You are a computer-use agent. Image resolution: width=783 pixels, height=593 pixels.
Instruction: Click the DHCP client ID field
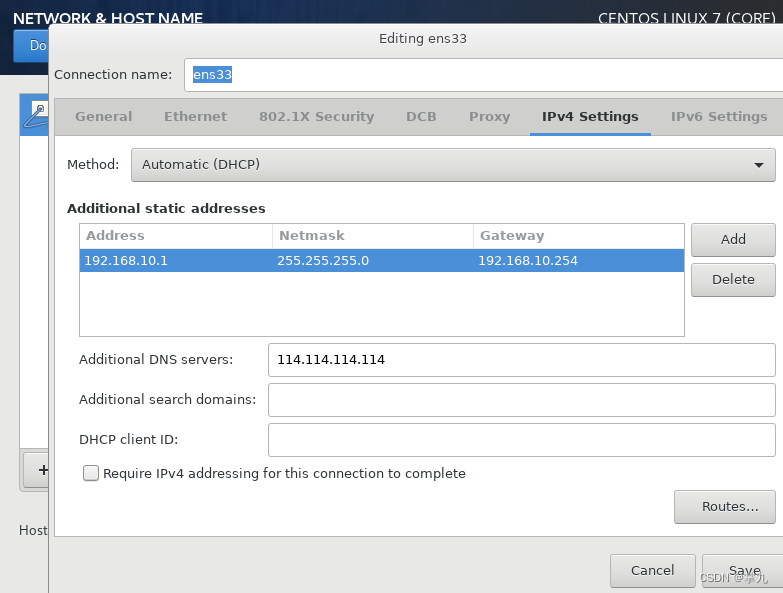(521, 439)
